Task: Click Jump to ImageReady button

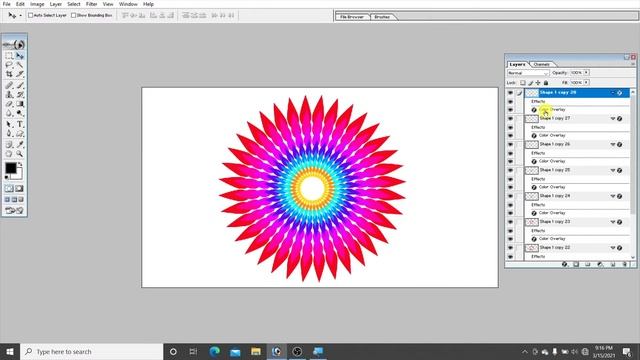Action: (x=14, y=210)
